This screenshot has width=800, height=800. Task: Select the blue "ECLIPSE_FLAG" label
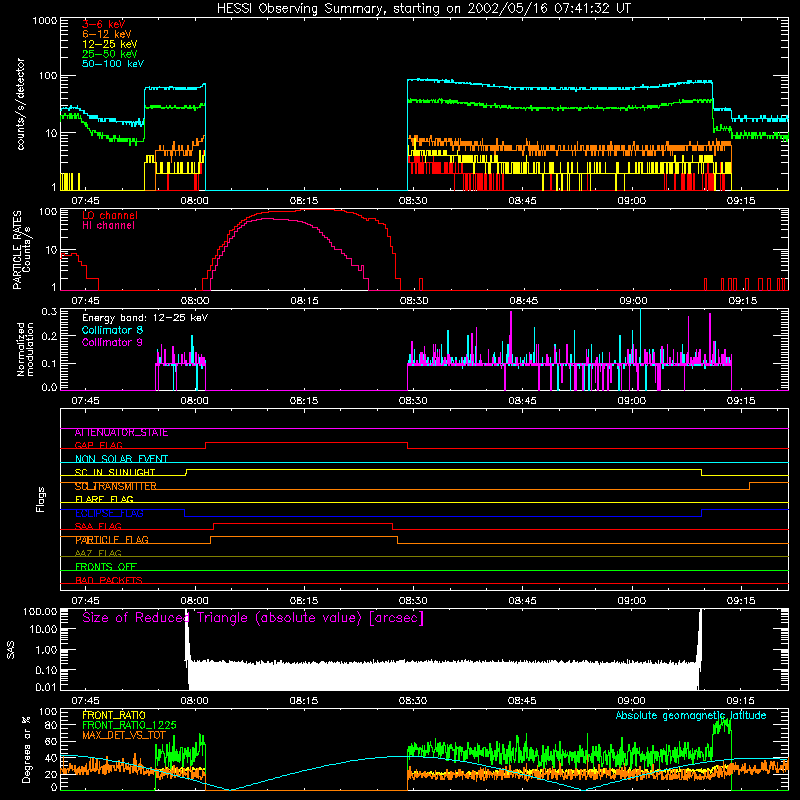click(x=109, y=513)
